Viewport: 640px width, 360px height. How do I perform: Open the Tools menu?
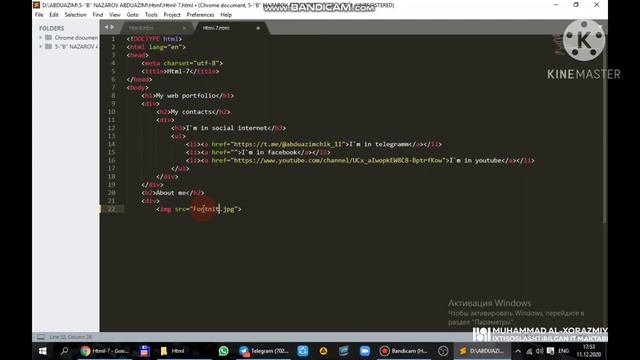[151, 15]
